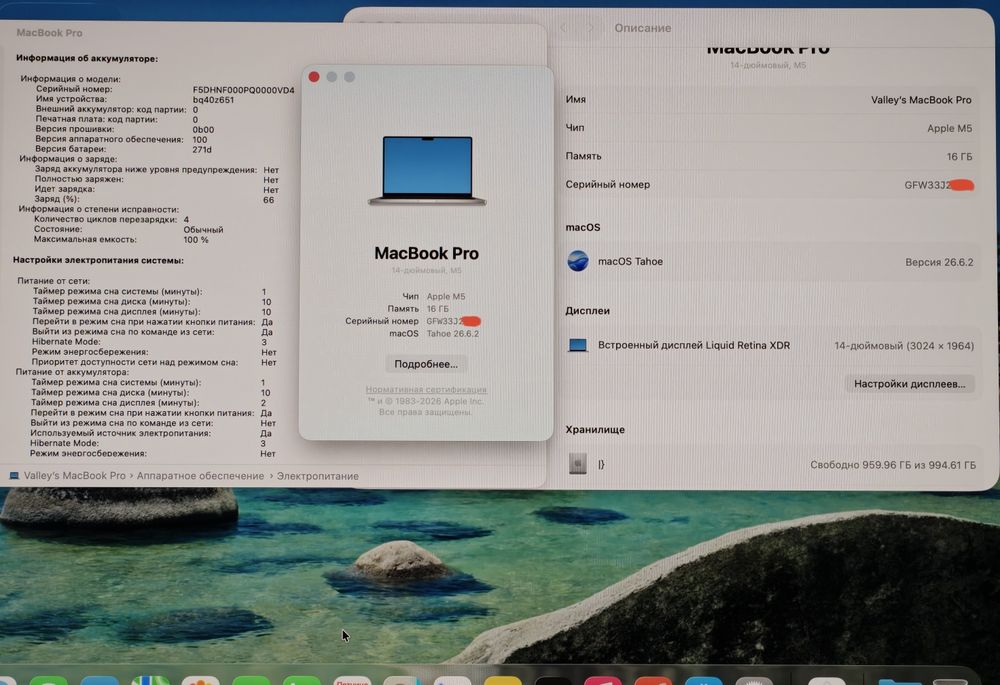Click Питание от аккумулятора label
Screen dimensions: 1000x685
click(72, 372)
